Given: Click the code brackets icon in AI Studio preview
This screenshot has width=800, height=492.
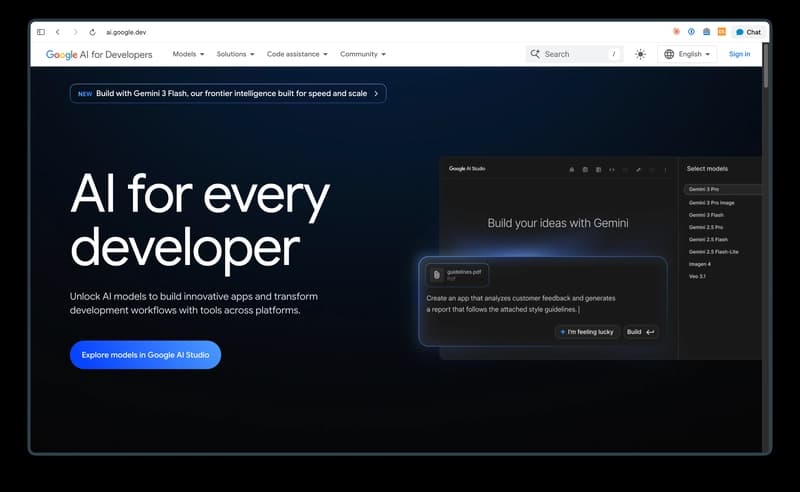Looking at the screenshot, I should pos(611,169).
